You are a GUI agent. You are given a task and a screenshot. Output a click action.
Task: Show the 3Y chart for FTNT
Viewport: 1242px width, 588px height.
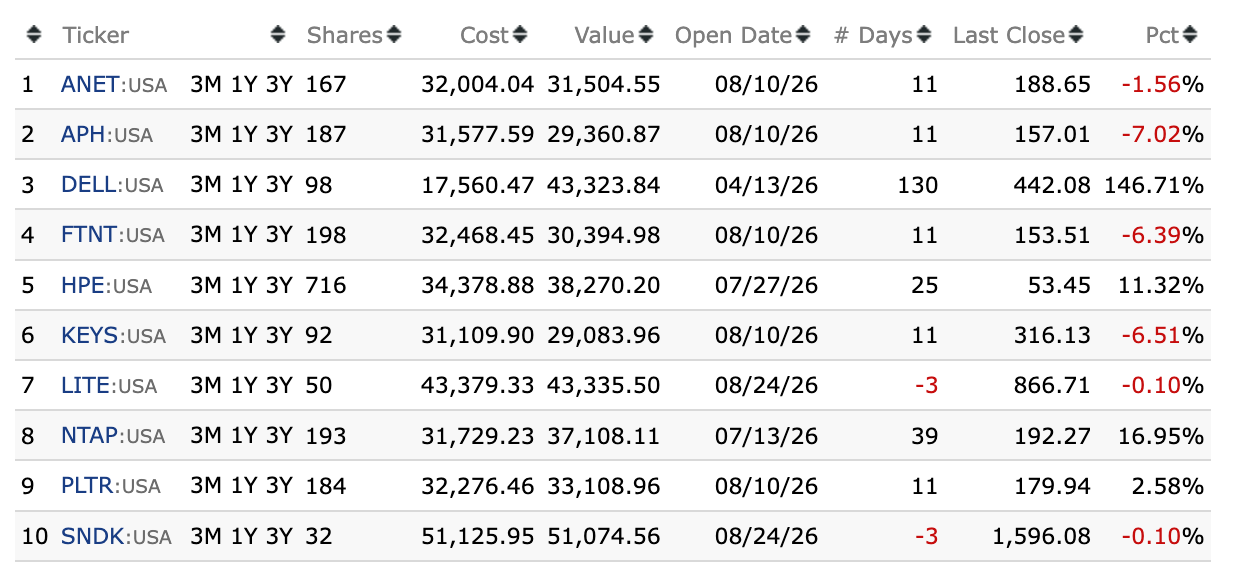pyautogui.click(x=279, y=236)
